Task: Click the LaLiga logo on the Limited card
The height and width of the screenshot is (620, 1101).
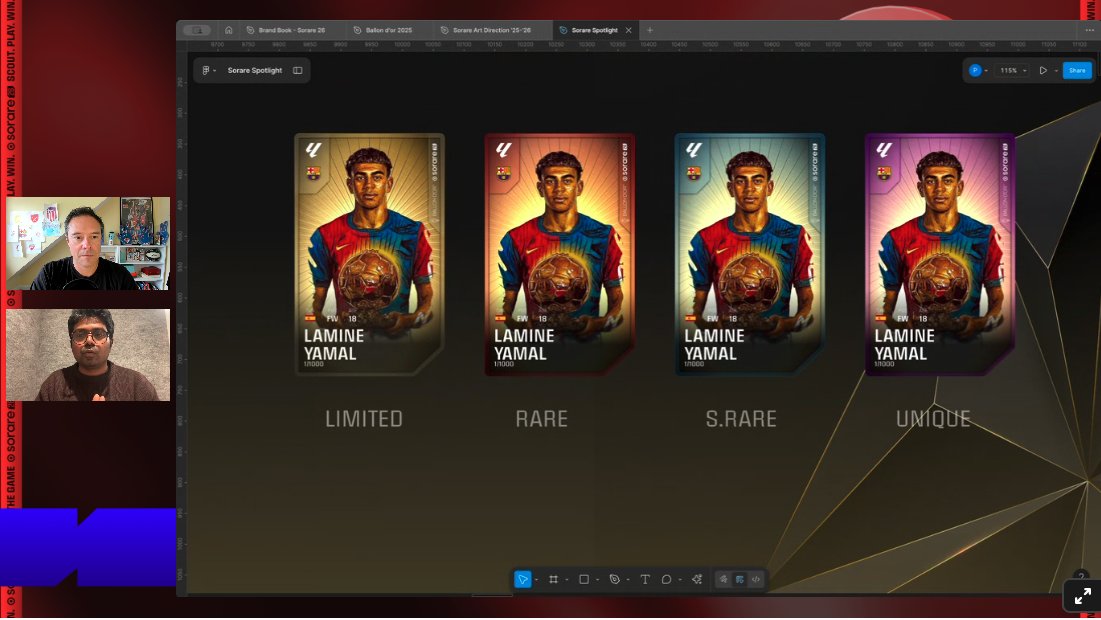Action: click(313, 150)
